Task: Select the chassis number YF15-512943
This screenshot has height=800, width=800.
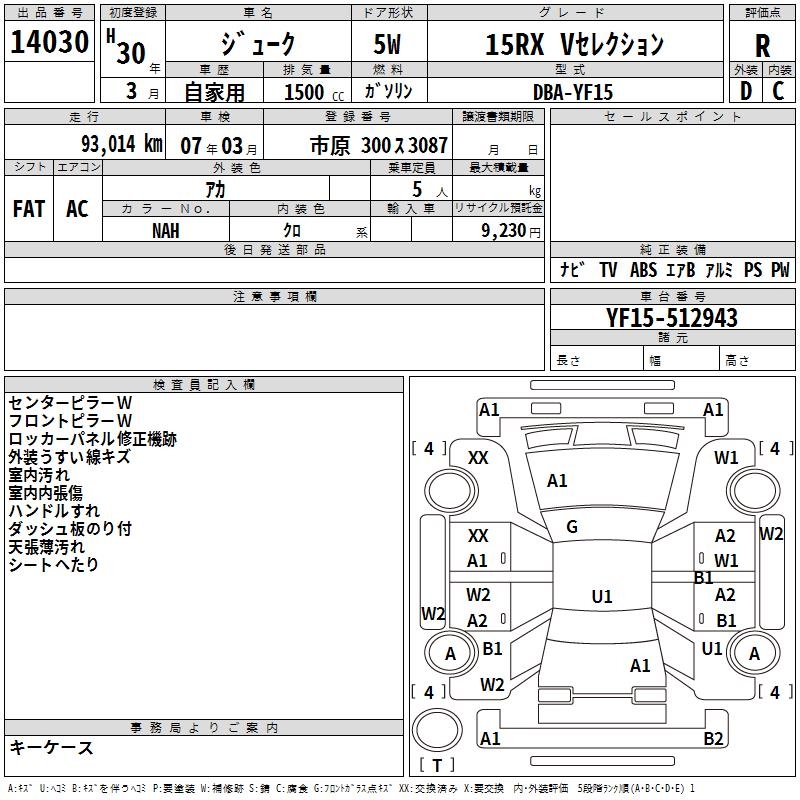Action: pos(672,318)
